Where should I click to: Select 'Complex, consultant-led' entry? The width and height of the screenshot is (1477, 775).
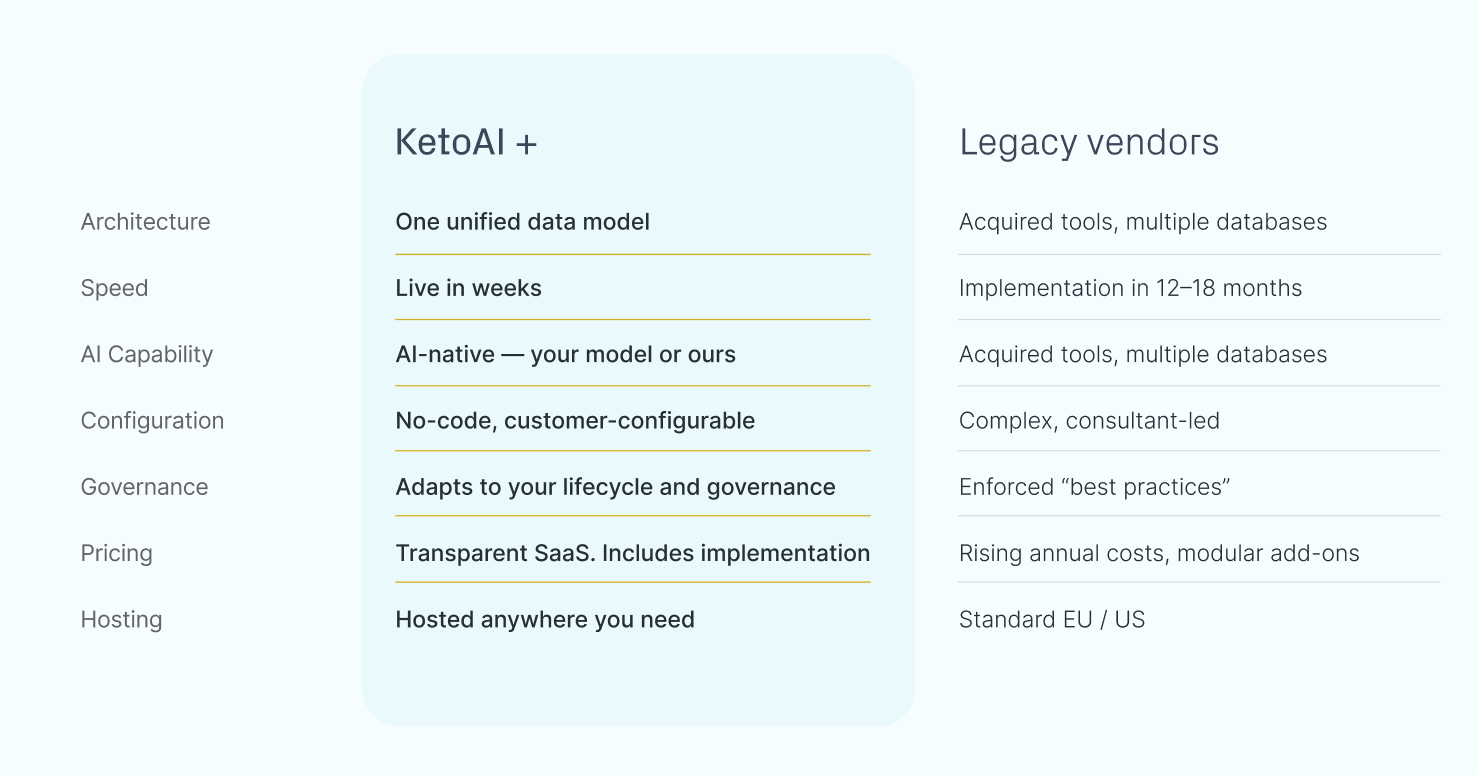[x=1090, y=421]
